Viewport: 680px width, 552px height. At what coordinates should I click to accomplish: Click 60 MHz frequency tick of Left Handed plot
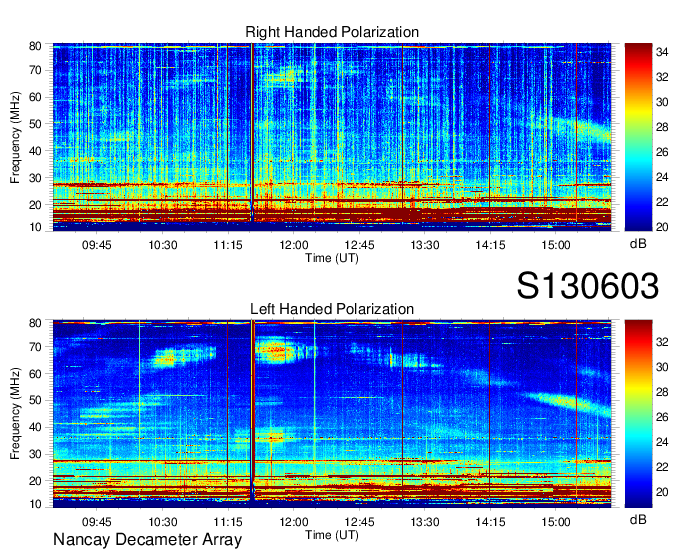click(35, 374)
